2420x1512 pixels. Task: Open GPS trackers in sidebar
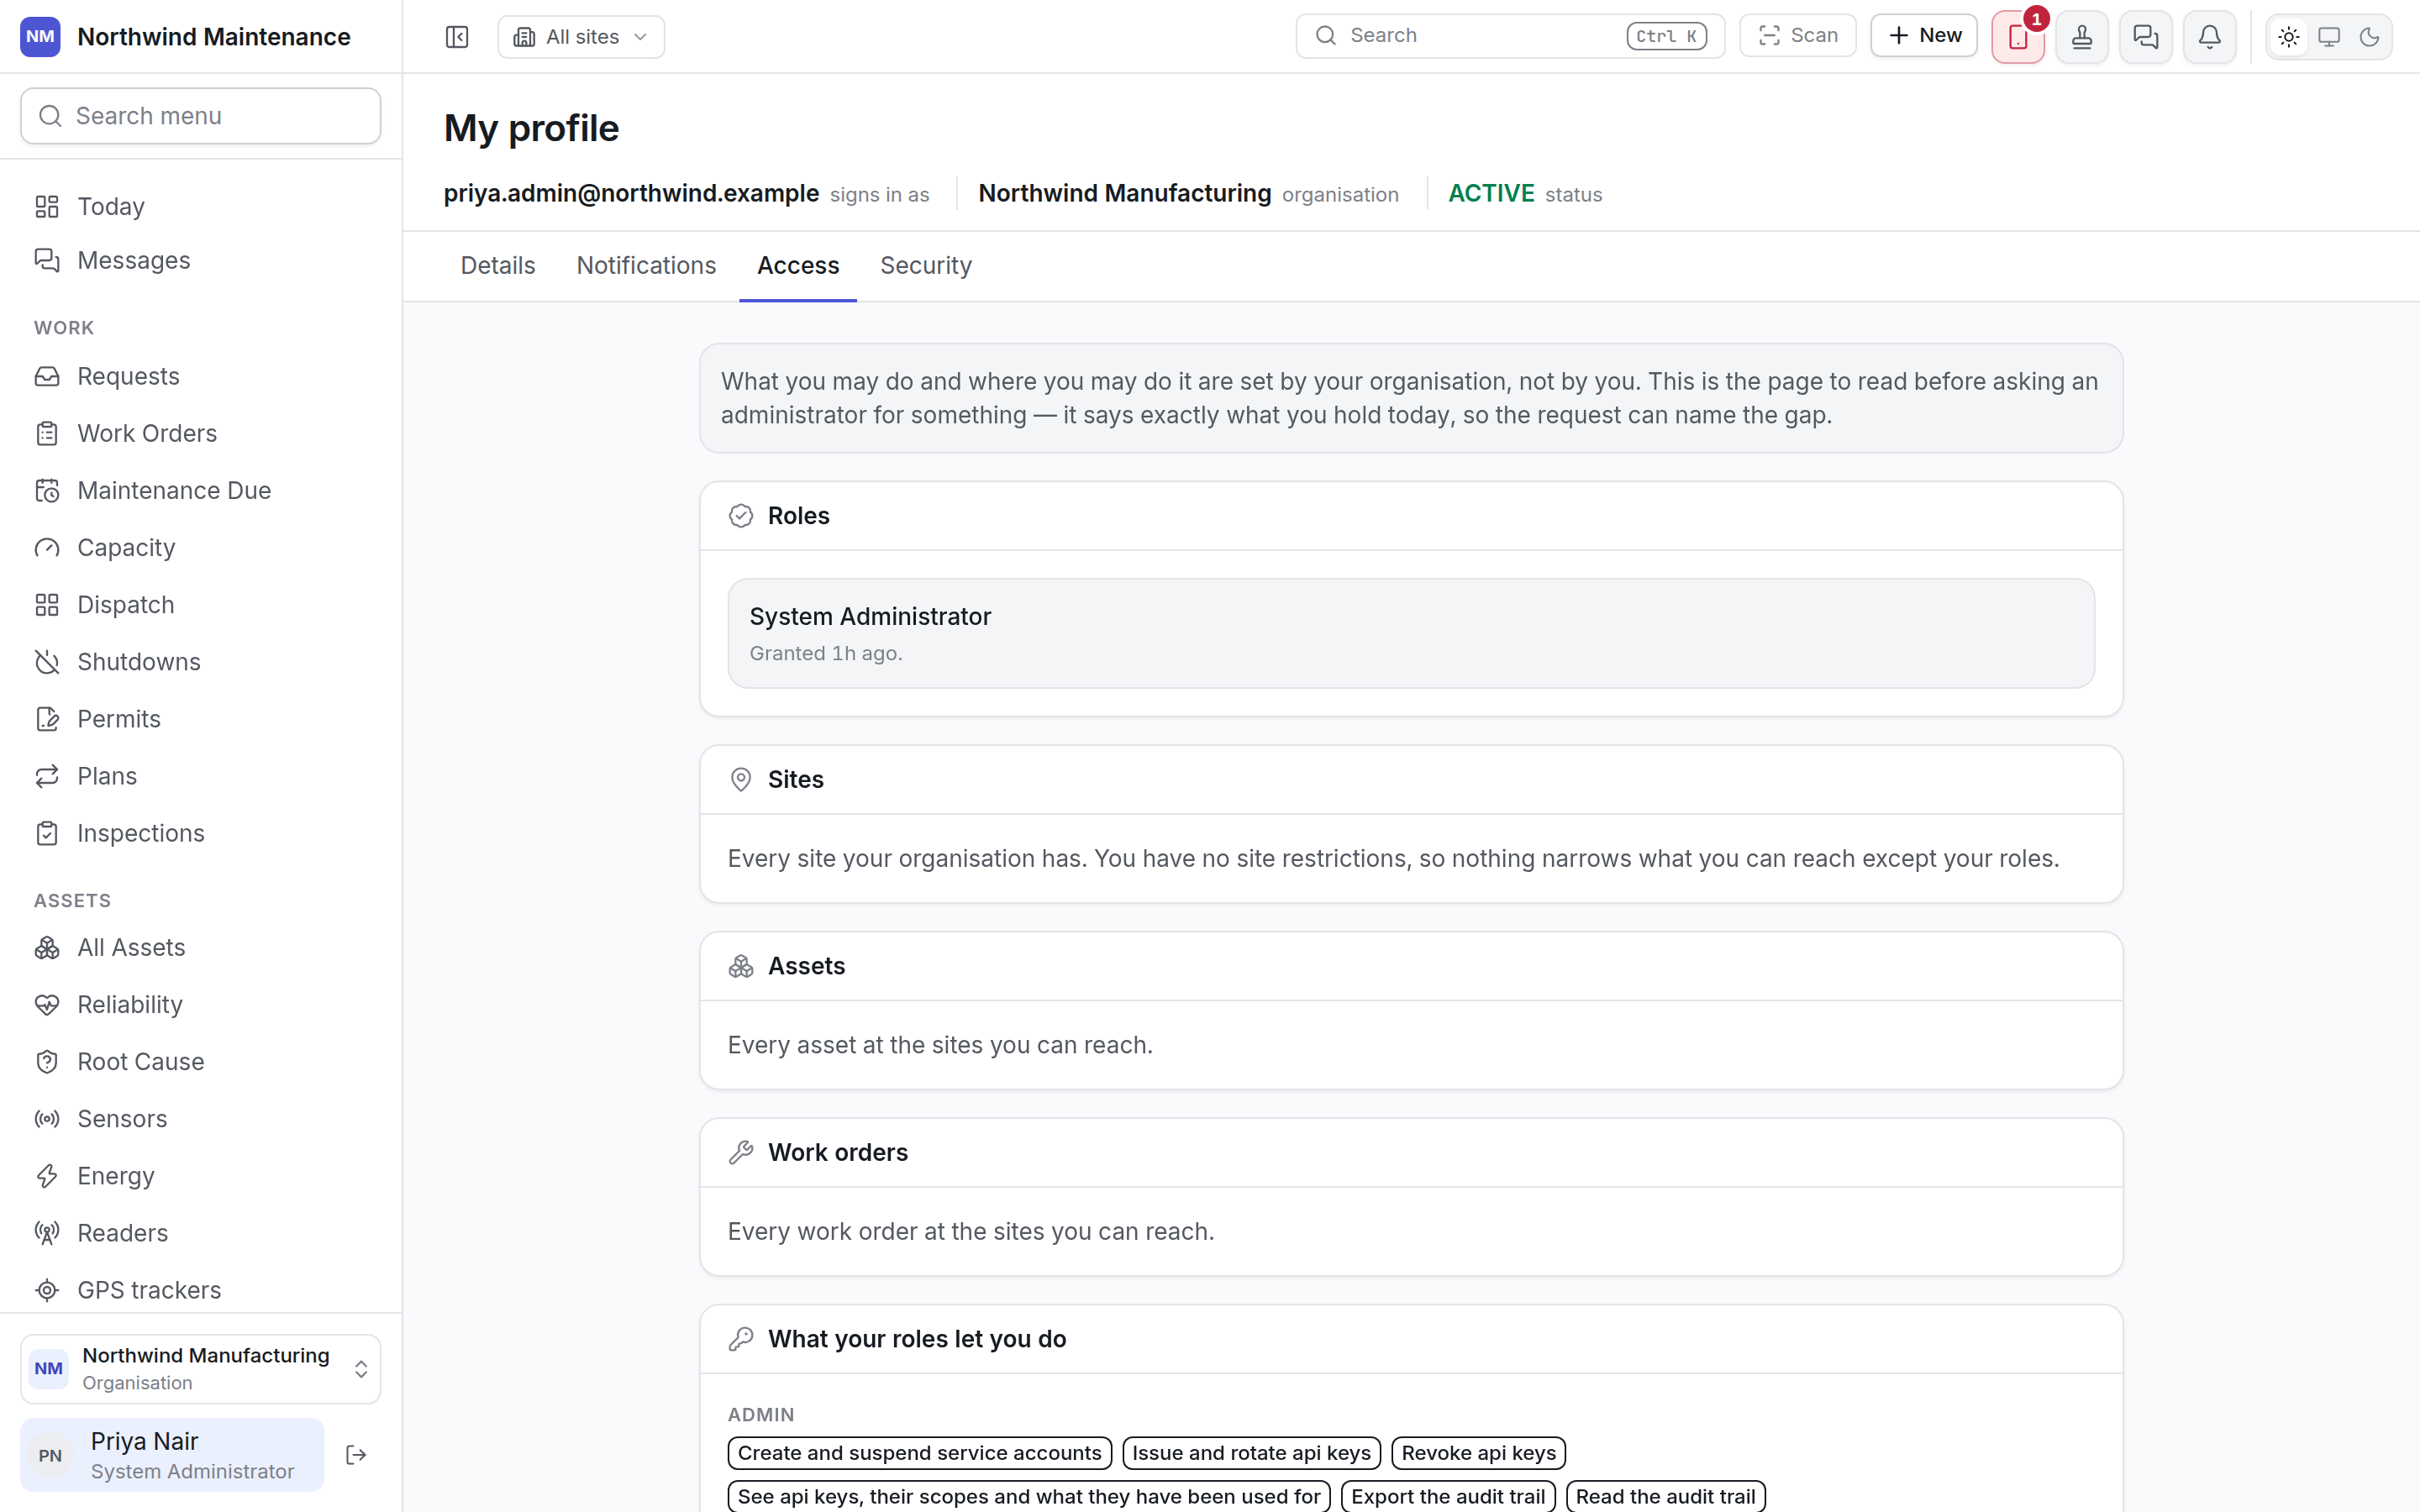point(201,1290)
